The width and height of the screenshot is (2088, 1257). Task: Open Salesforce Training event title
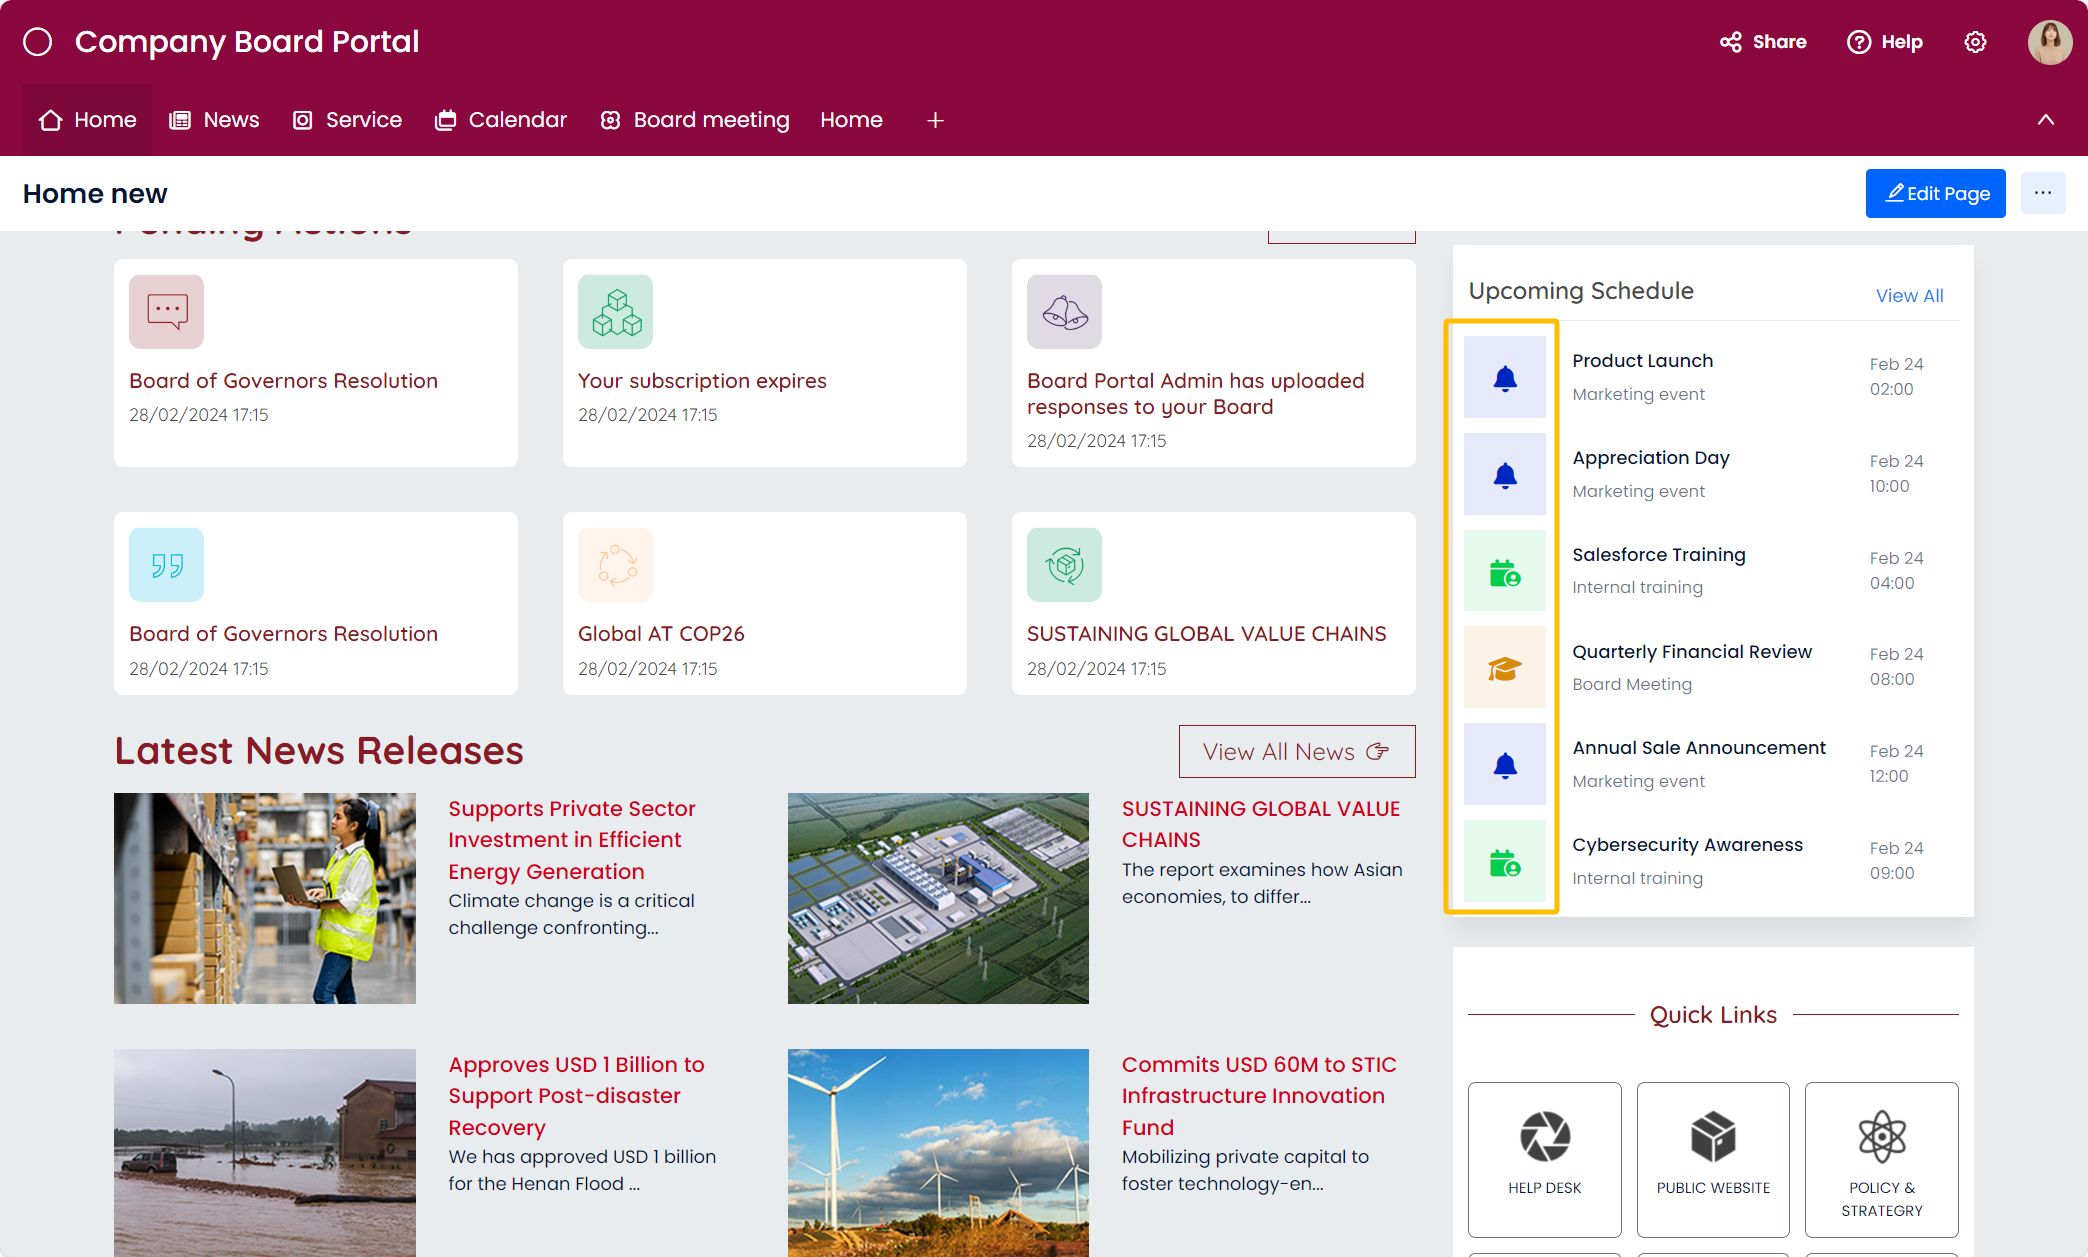[1659, 555]
